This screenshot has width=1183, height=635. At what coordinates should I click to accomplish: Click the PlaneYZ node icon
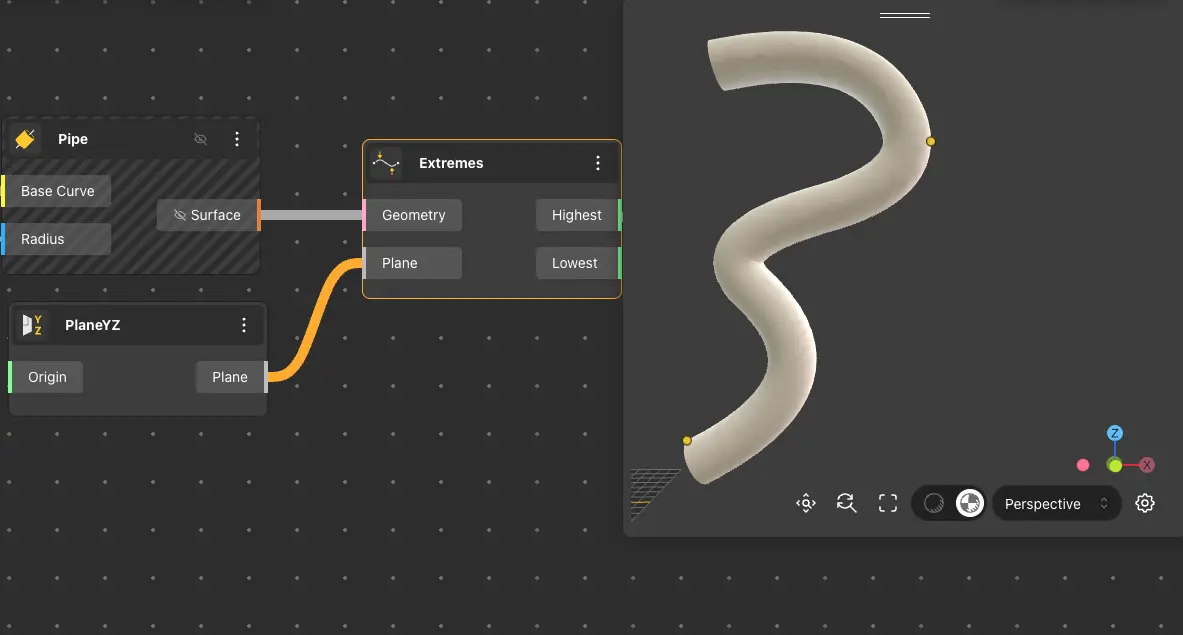(x=33, y=325)
